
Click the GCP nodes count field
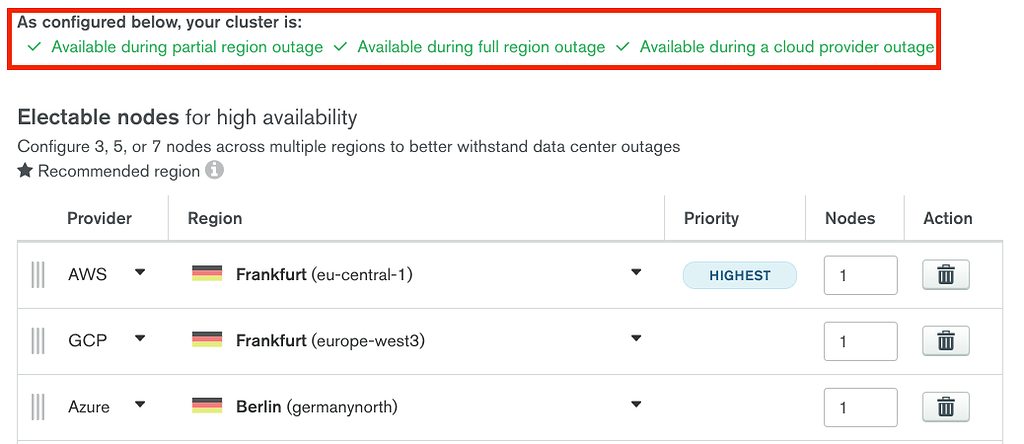coord(860,341)
